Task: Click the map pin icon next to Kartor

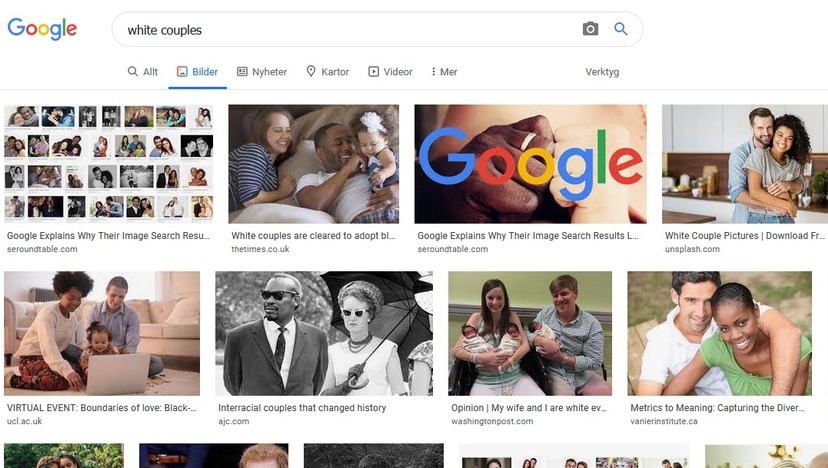Action: click(x=311, y=71)
